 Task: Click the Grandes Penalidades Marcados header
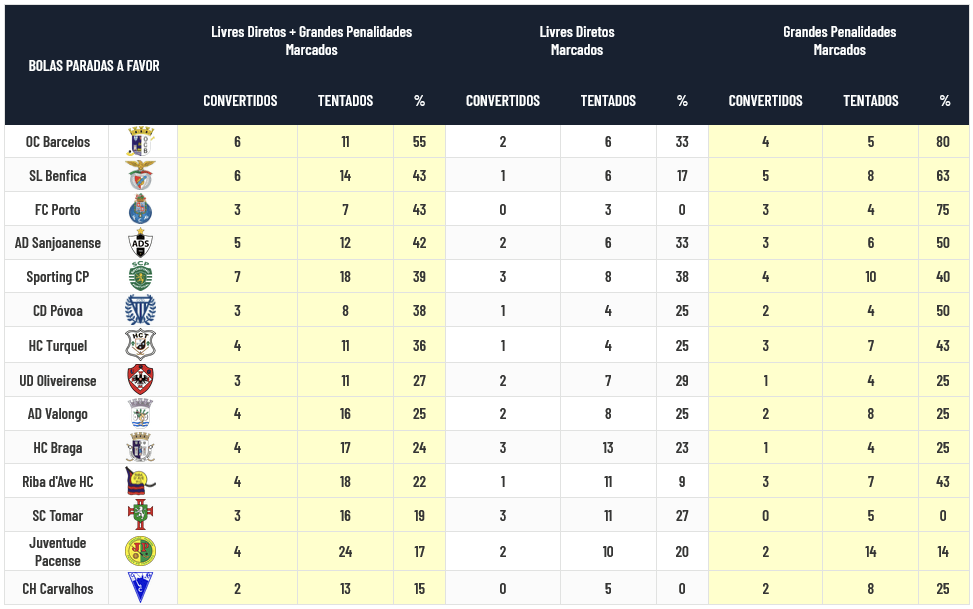(x=839, y=41)
